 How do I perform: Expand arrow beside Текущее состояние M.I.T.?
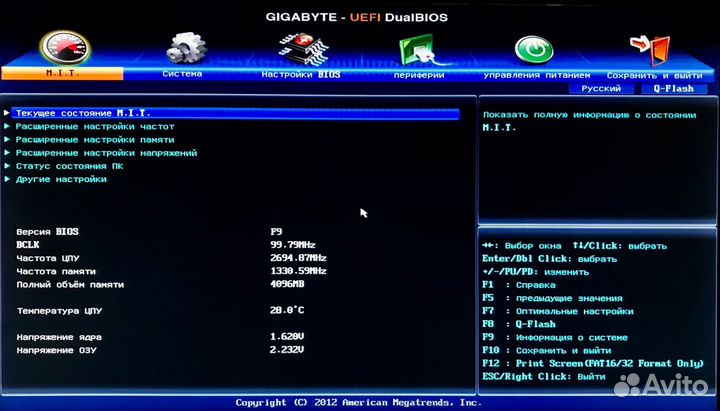coord(6,113)
